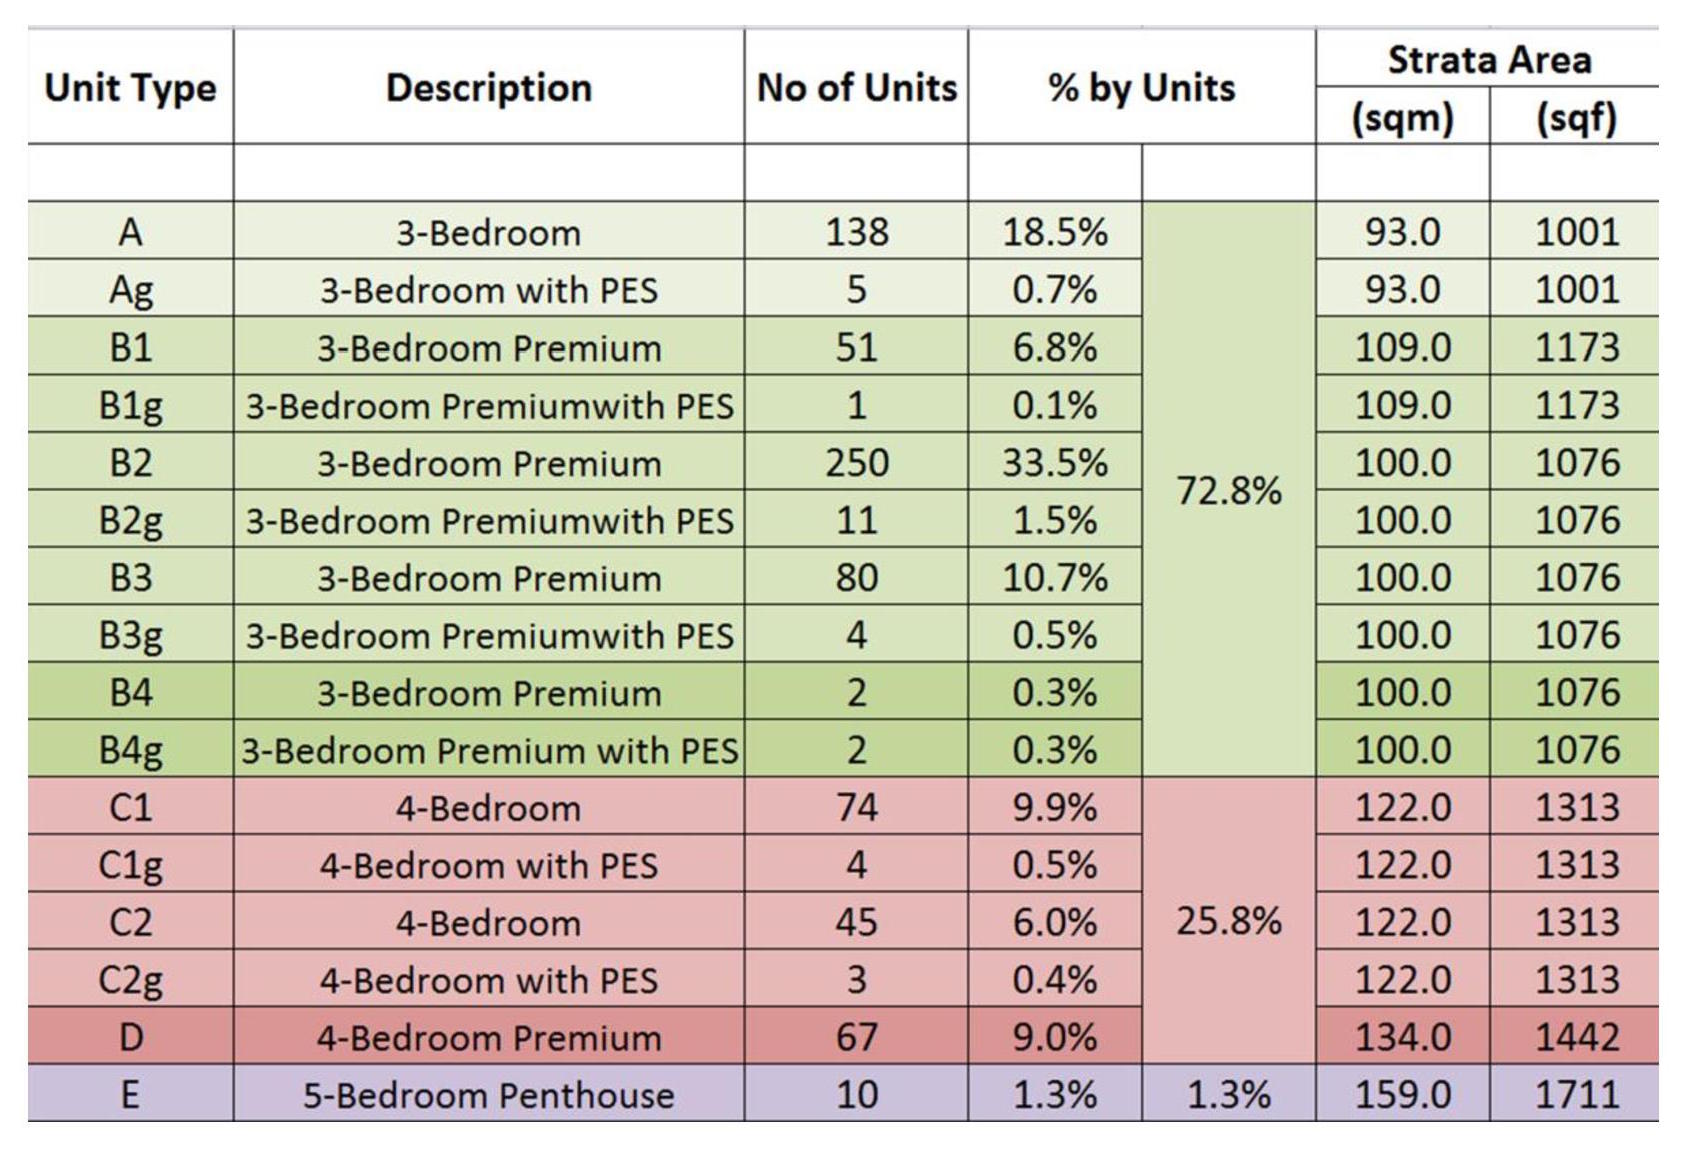Select the Description header cell
Image resolution: width=1685 pixels, height=1163 pixels.
click(x=489, y=87)
